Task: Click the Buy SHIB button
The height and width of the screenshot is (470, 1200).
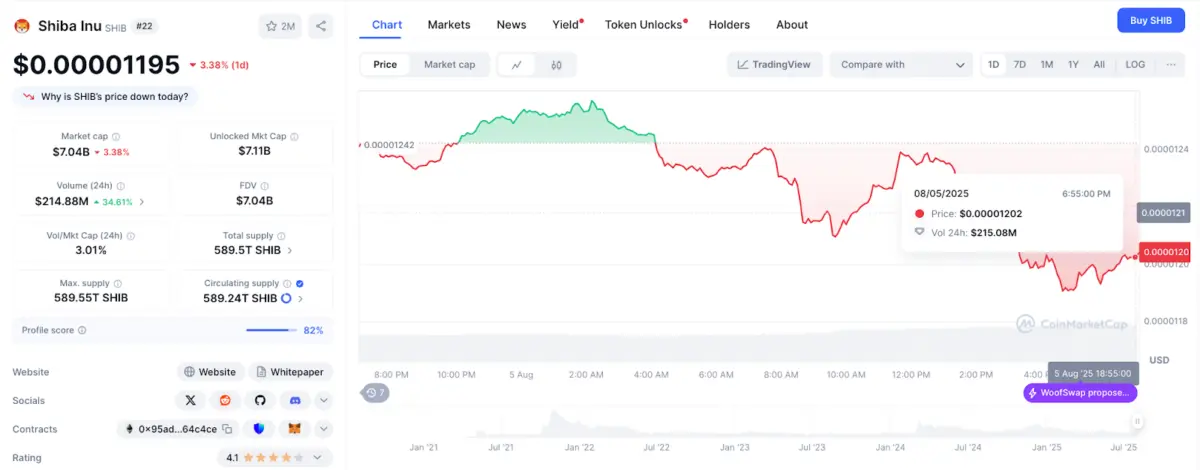Action: point(1150,20)
